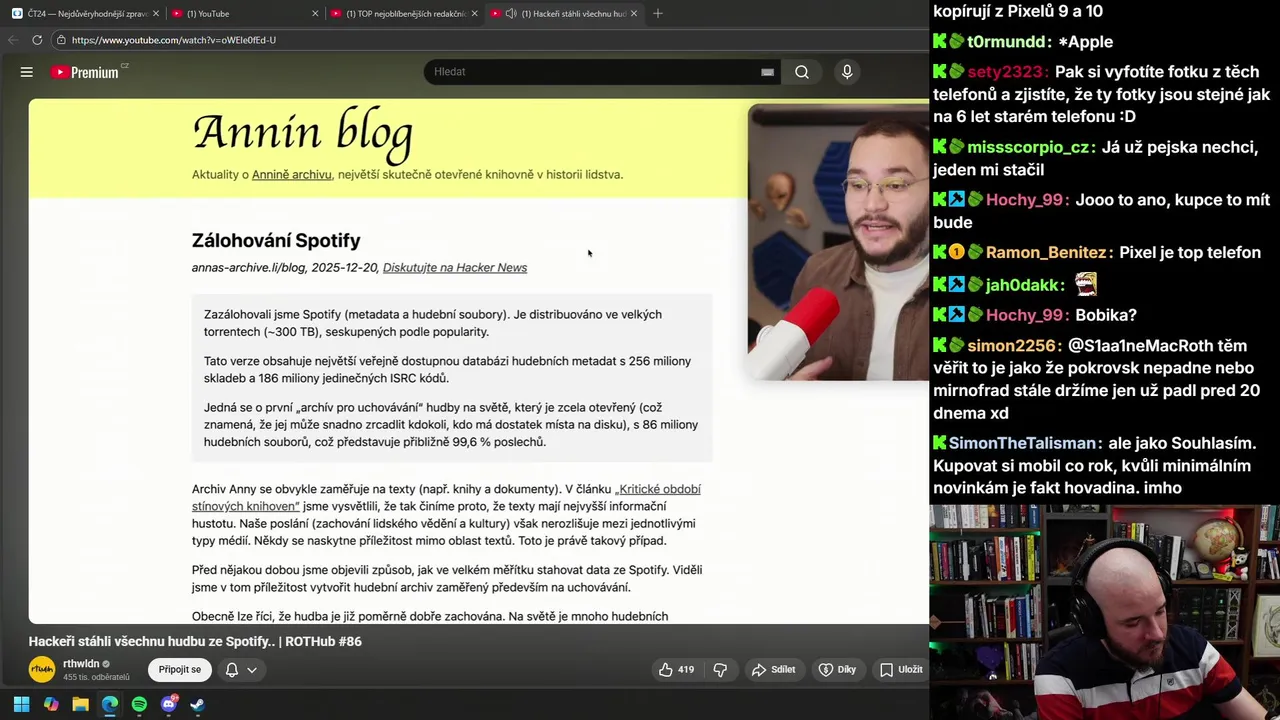The height and width of the screenshot is (720, 1280).
Task: Click the Sdílet share button
Action: coord(774,670)
